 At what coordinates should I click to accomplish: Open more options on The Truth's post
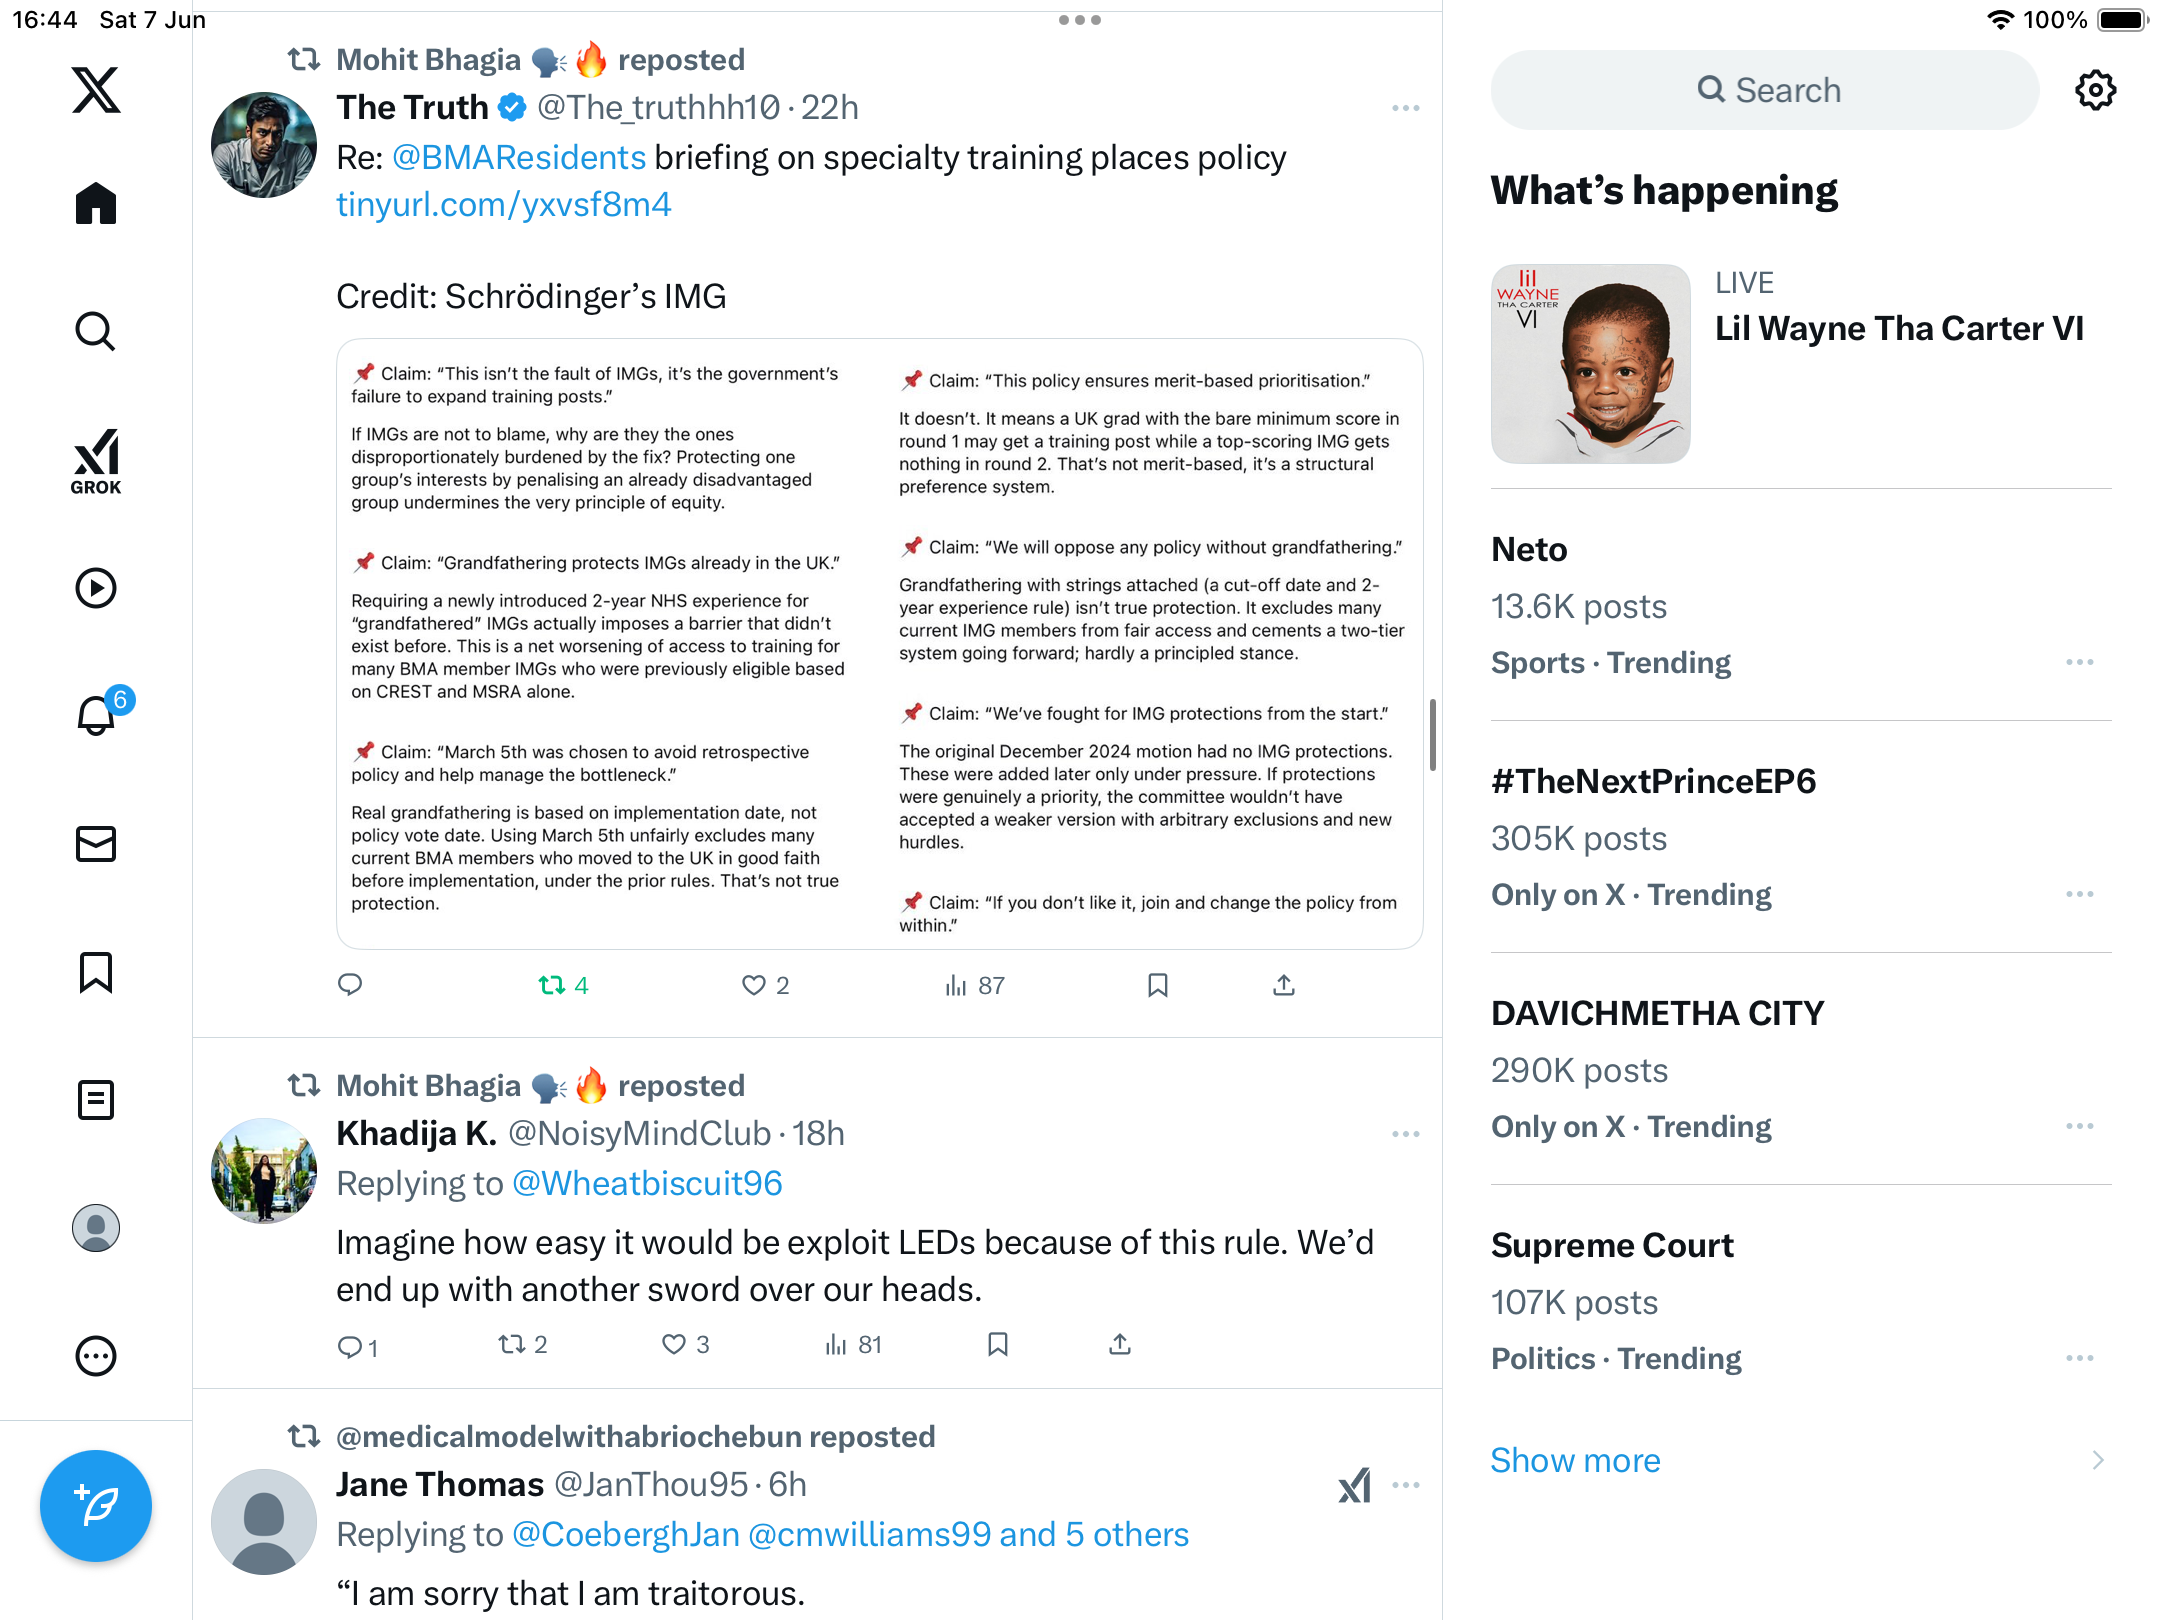click(x=1405, y=108)
